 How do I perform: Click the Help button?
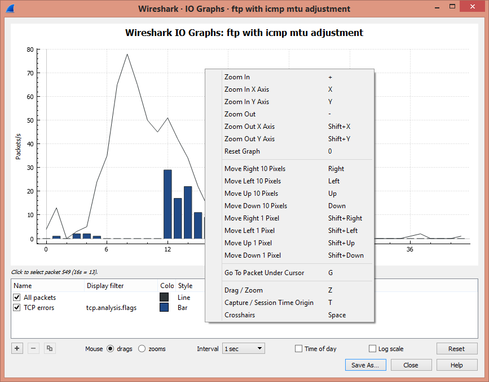pyautogui.click(x=457, y=365)
